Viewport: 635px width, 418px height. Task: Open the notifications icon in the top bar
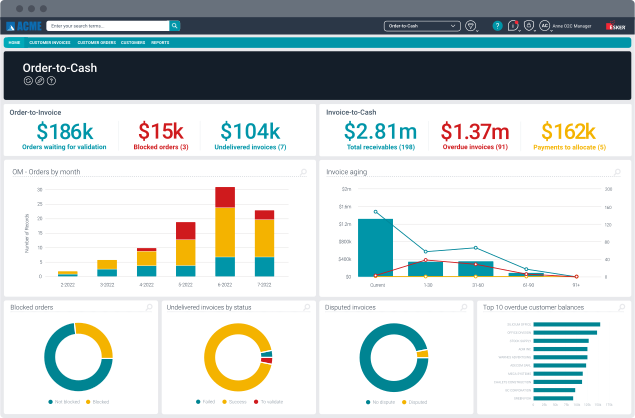pos(513,25)
